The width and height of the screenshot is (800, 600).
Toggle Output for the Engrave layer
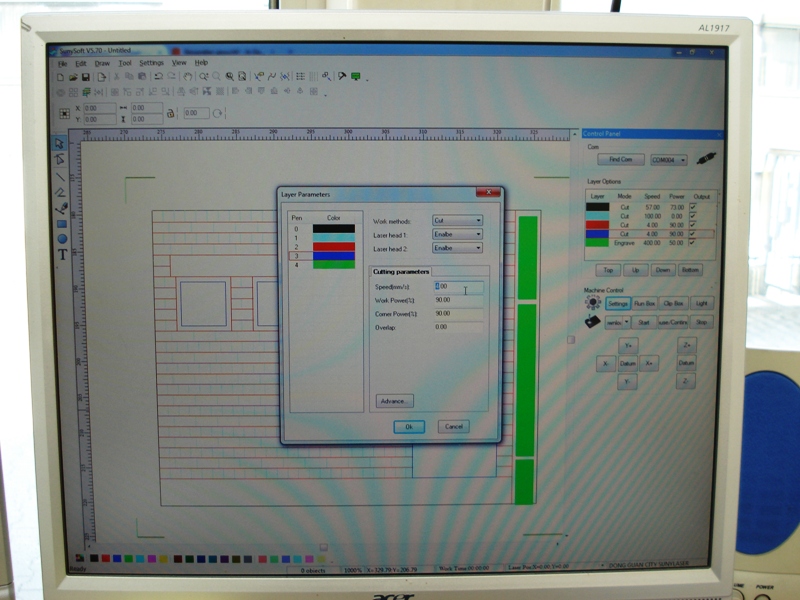tap(693, 243)
